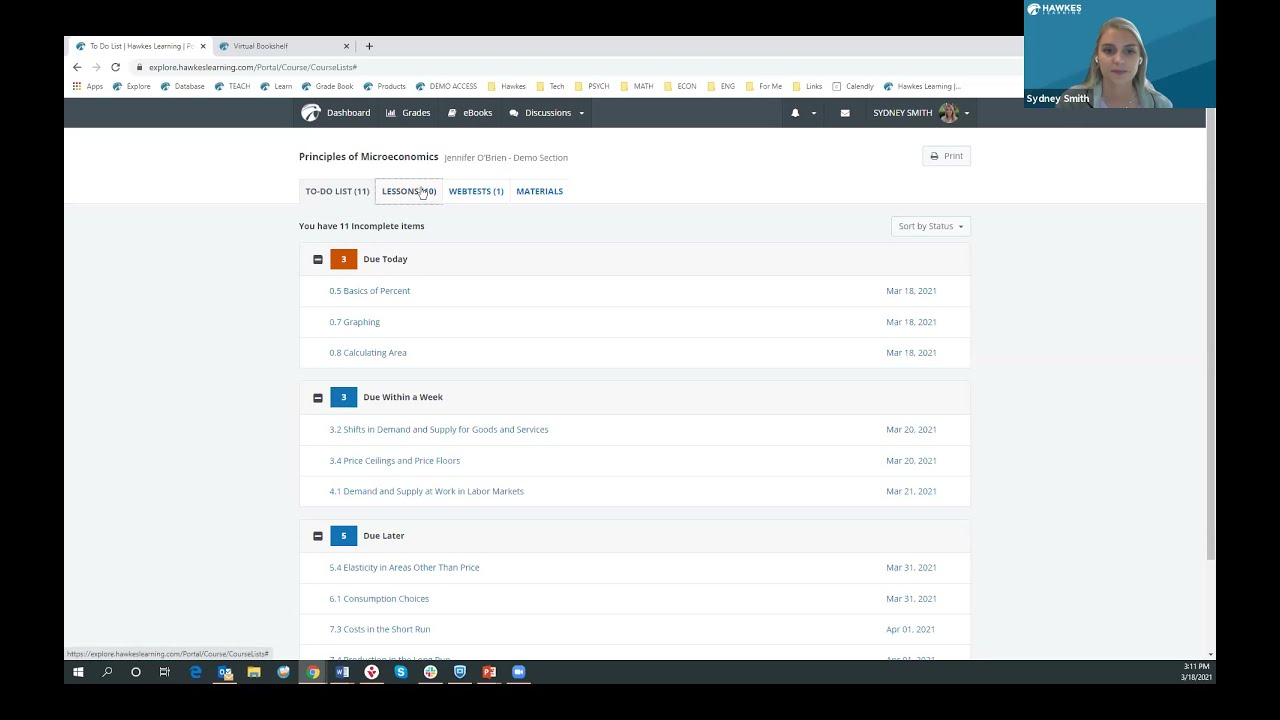Open the Apps bookmarks shortcut
Screen dimensions: 1280x720
88,86
